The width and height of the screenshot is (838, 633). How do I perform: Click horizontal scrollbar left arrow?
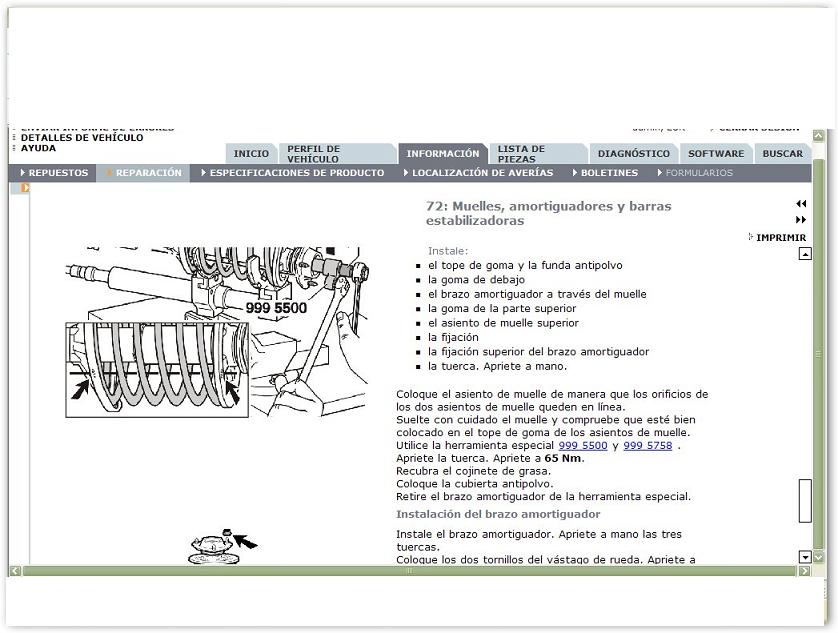(x=15, y=571)
